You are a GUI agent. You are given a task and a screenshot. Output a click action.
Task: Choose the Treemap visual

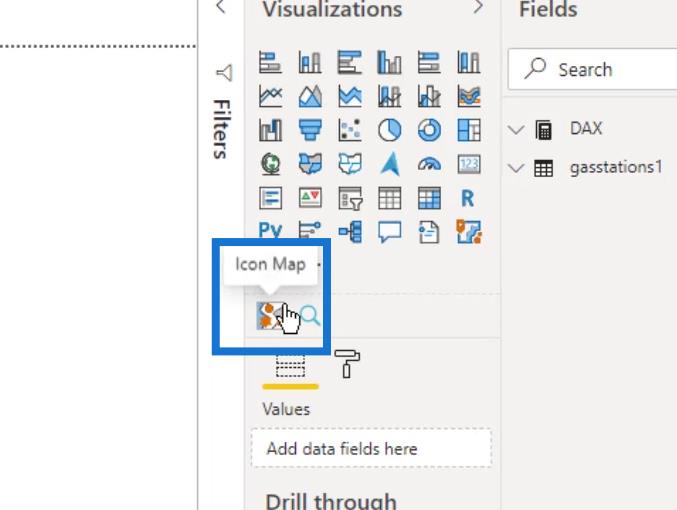(469, 130)
